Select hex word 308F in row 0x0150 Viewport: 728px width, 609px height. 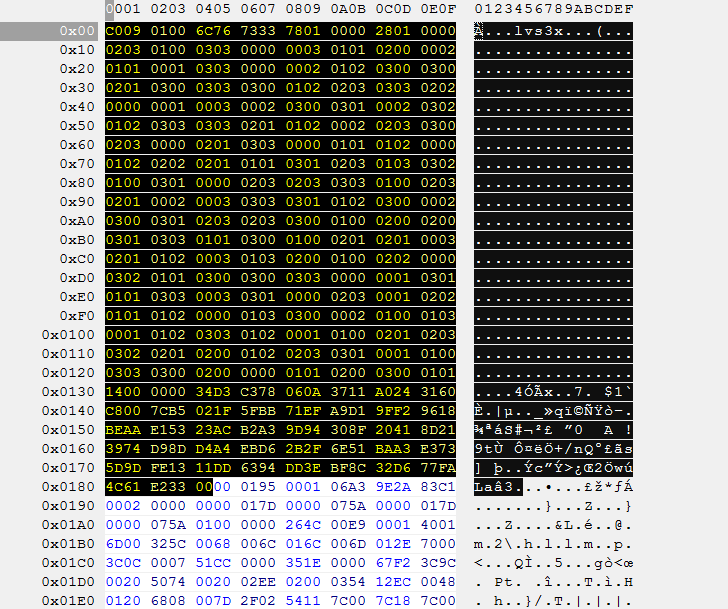click(x=348, y=430)
